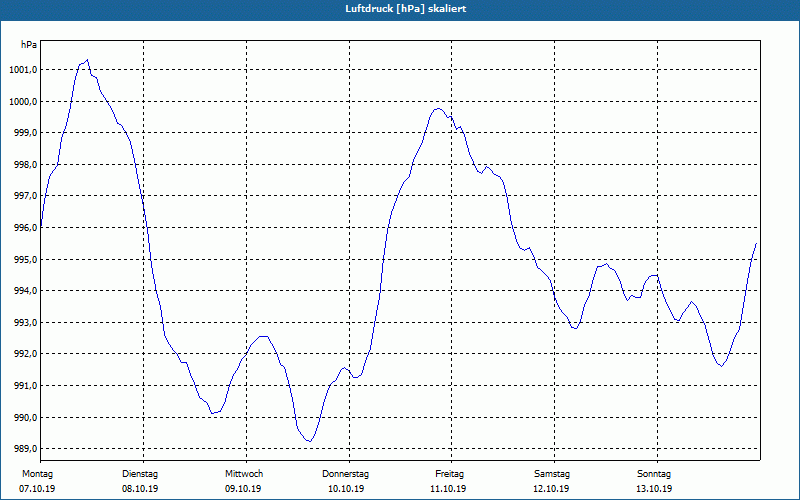Click the 999,0 y-axis value

[25, 133]
